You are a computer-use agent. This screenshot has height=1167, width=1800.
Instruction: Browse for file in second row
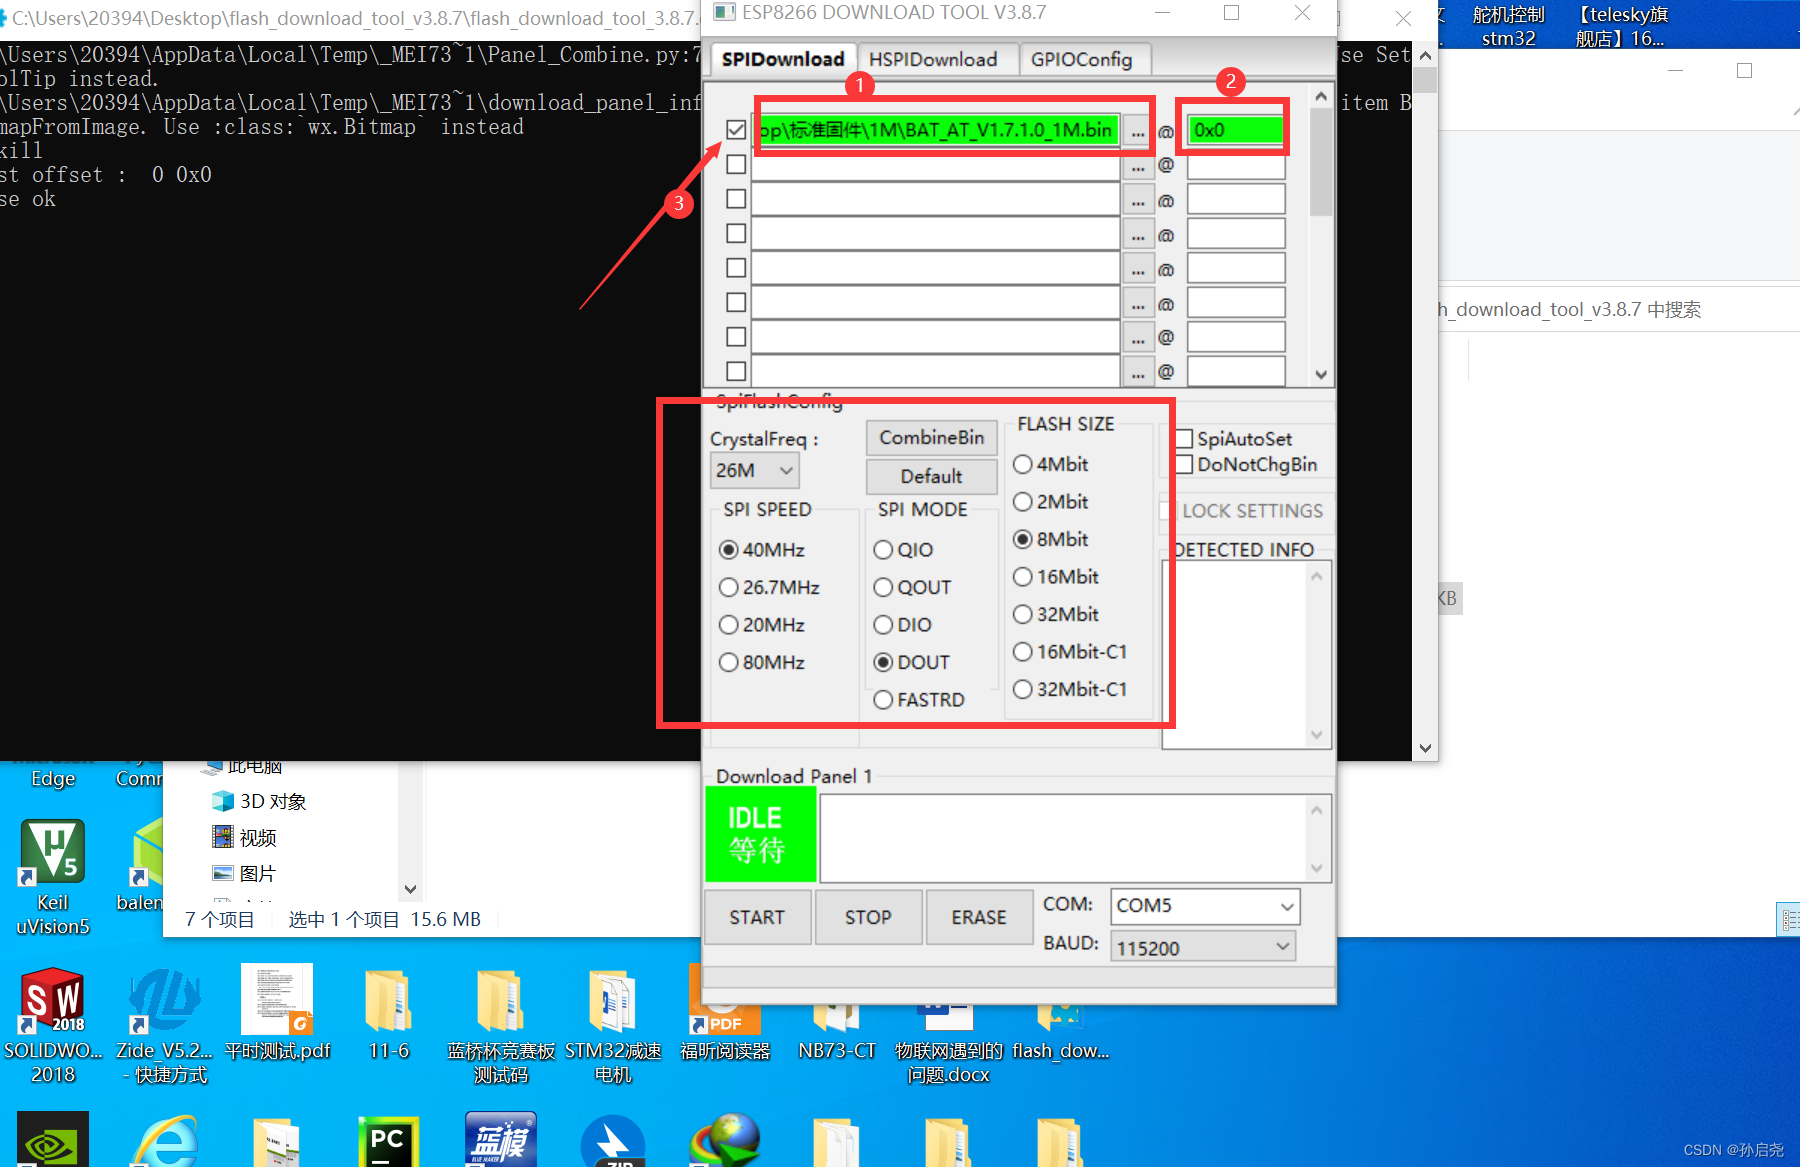(x=1137, y=166)
